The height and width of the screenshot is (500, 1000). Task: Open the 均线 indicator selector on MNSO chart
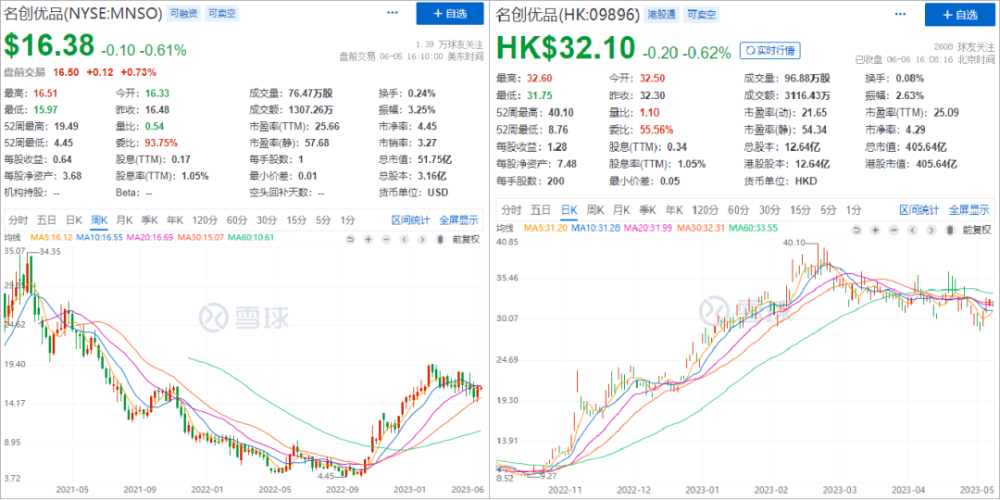[x=12, y=238]
